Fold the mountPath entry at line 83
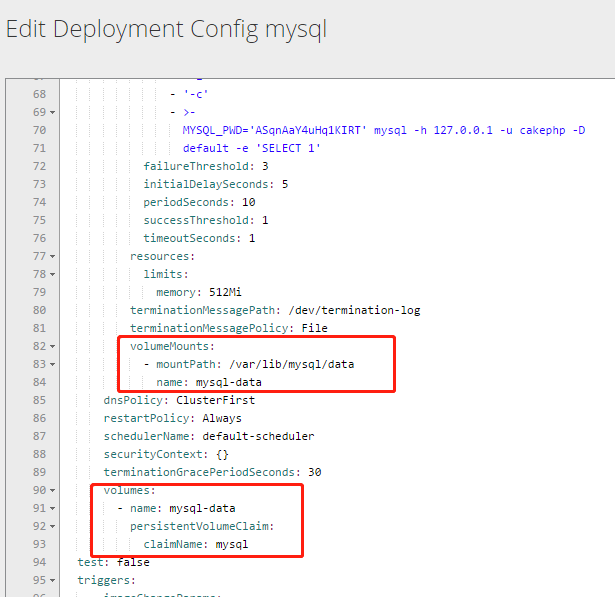Viewport: 615px width, 597px height. pyautogui.click(x=52, y=364)
